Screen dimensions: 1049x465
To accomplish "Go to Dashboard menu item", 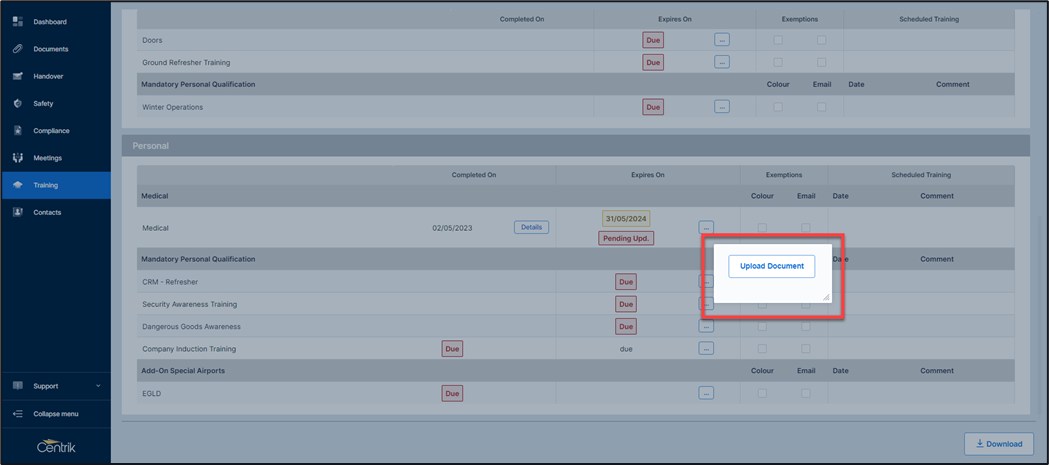I will pos(50,21).
